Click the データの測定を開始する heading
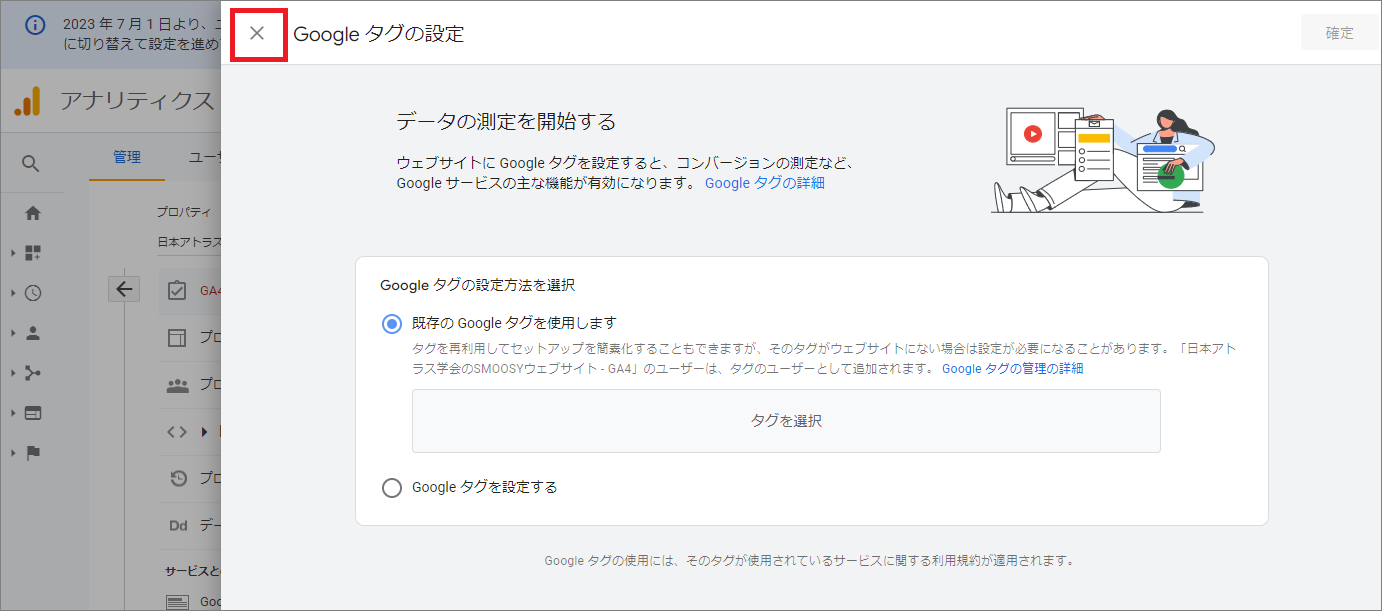Screen dimensions: 1382x611 (506, 122)
